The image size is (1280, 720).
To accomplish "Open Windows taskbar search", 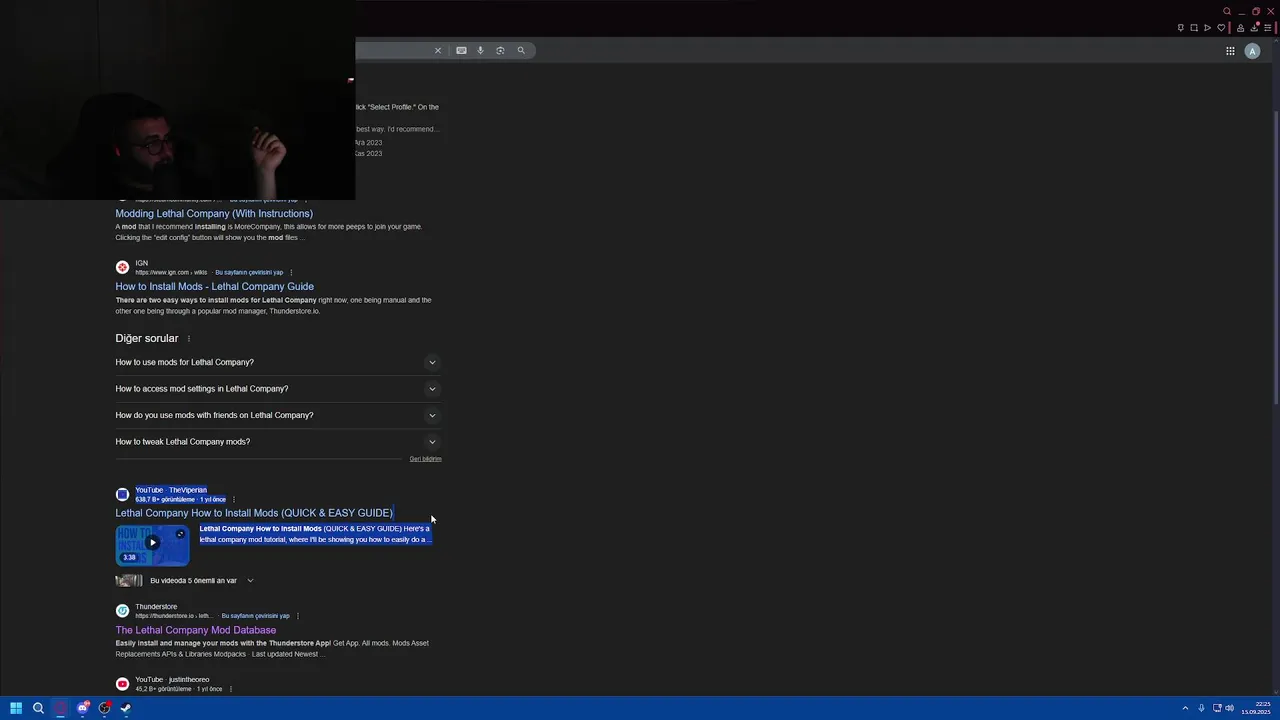I will click(x=38, y=708).
